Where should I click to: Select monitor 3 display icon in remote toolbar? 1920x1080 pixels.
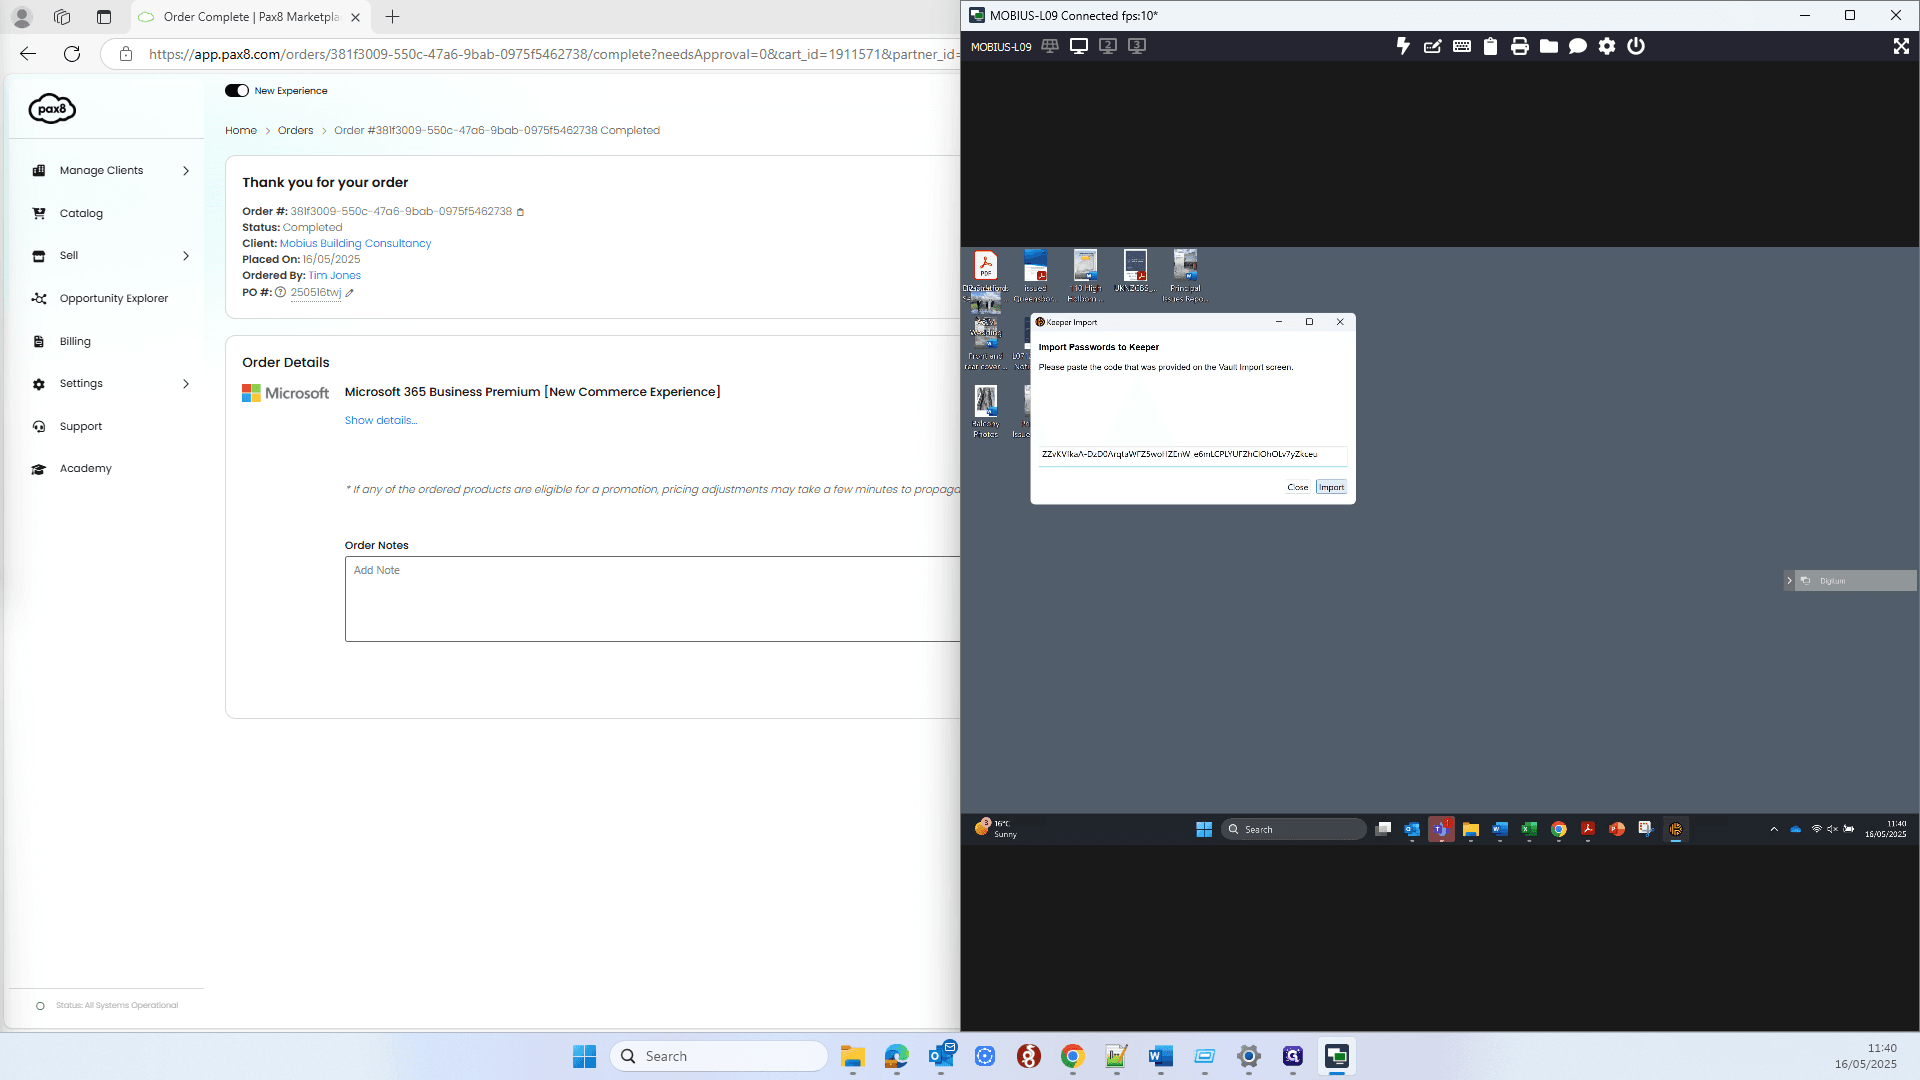(x=1137, y=46)
